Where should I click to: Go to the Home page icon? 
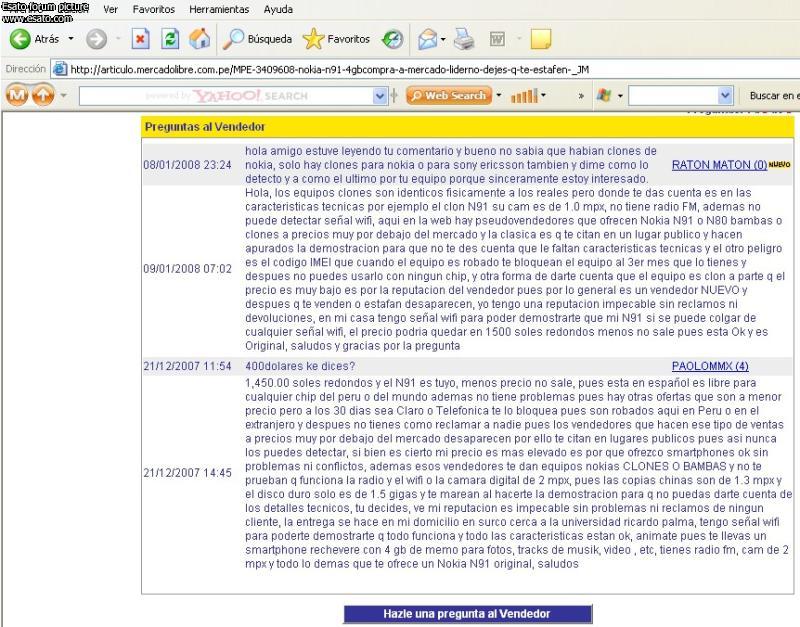(x=199, y=39)
